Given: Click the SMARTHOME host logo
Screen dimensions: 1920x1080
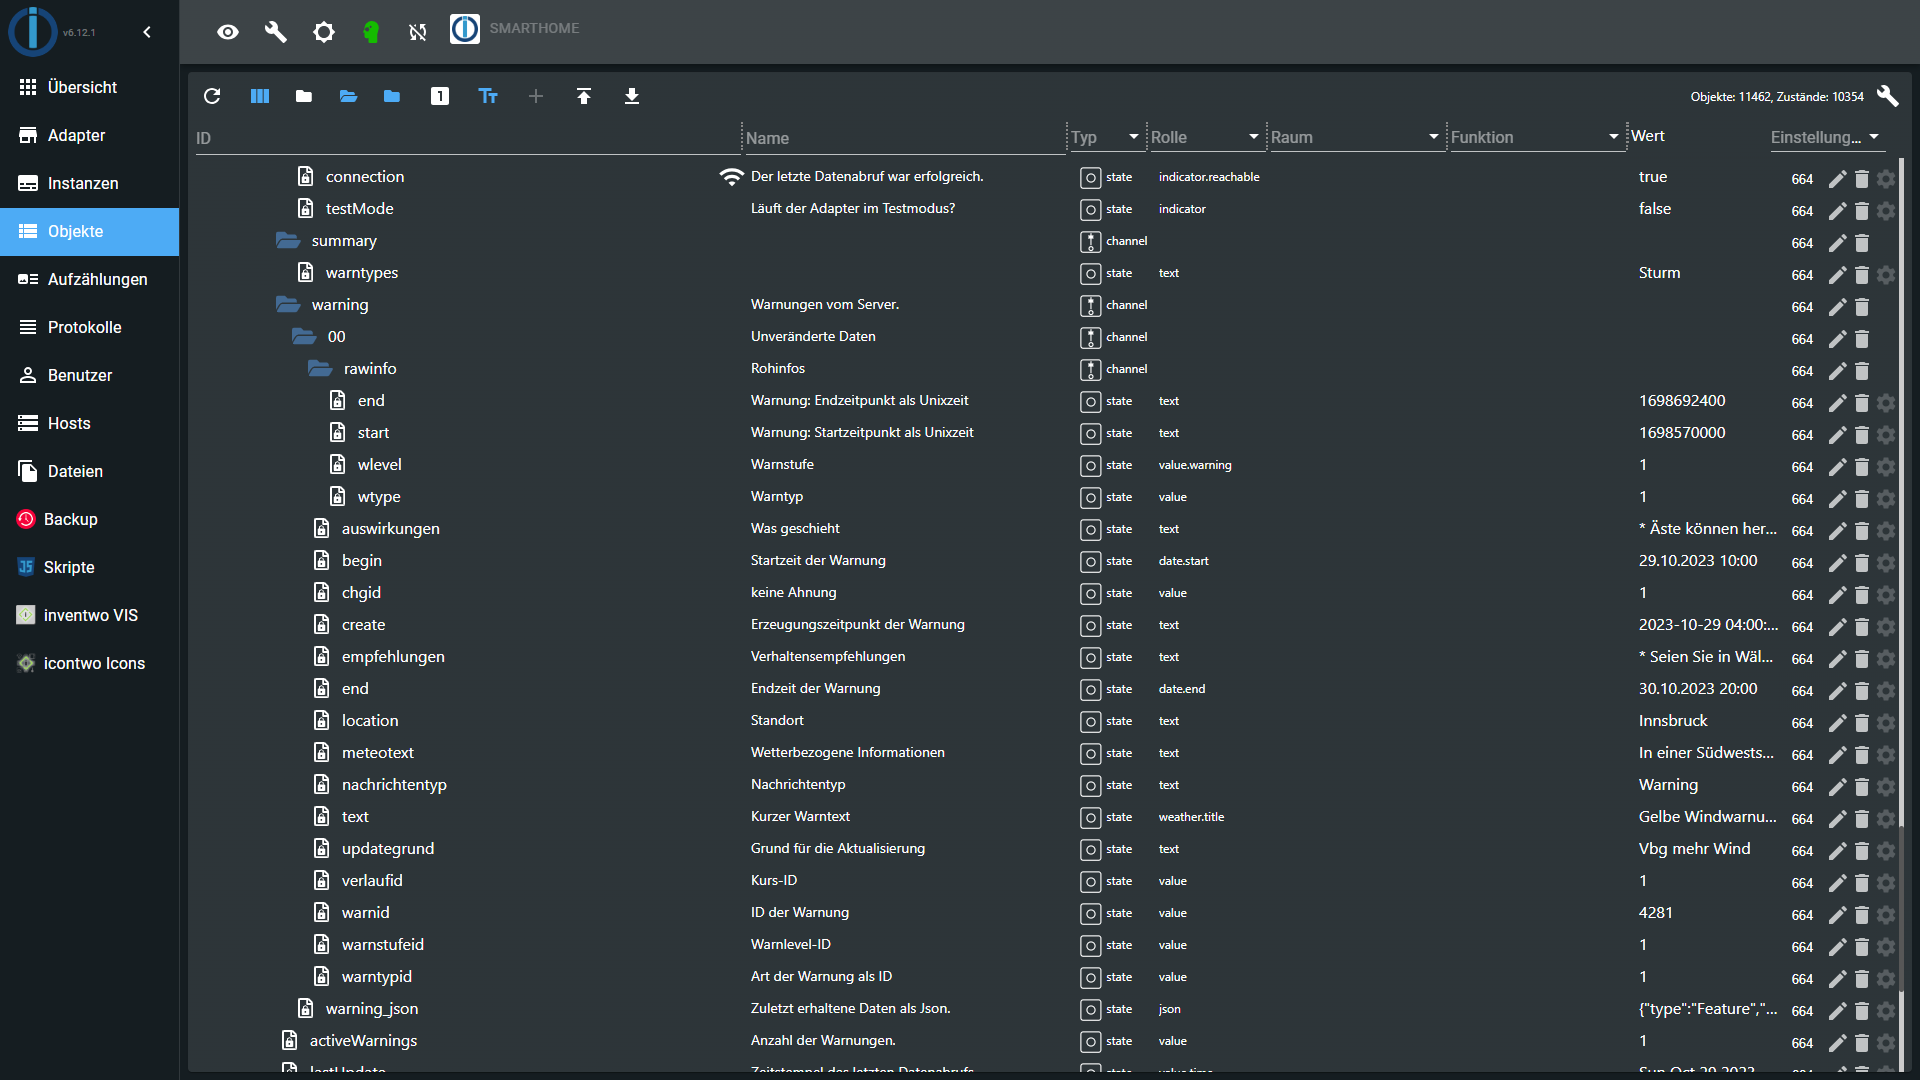Looking at the screenshot, I should click(x=465, y=29).
